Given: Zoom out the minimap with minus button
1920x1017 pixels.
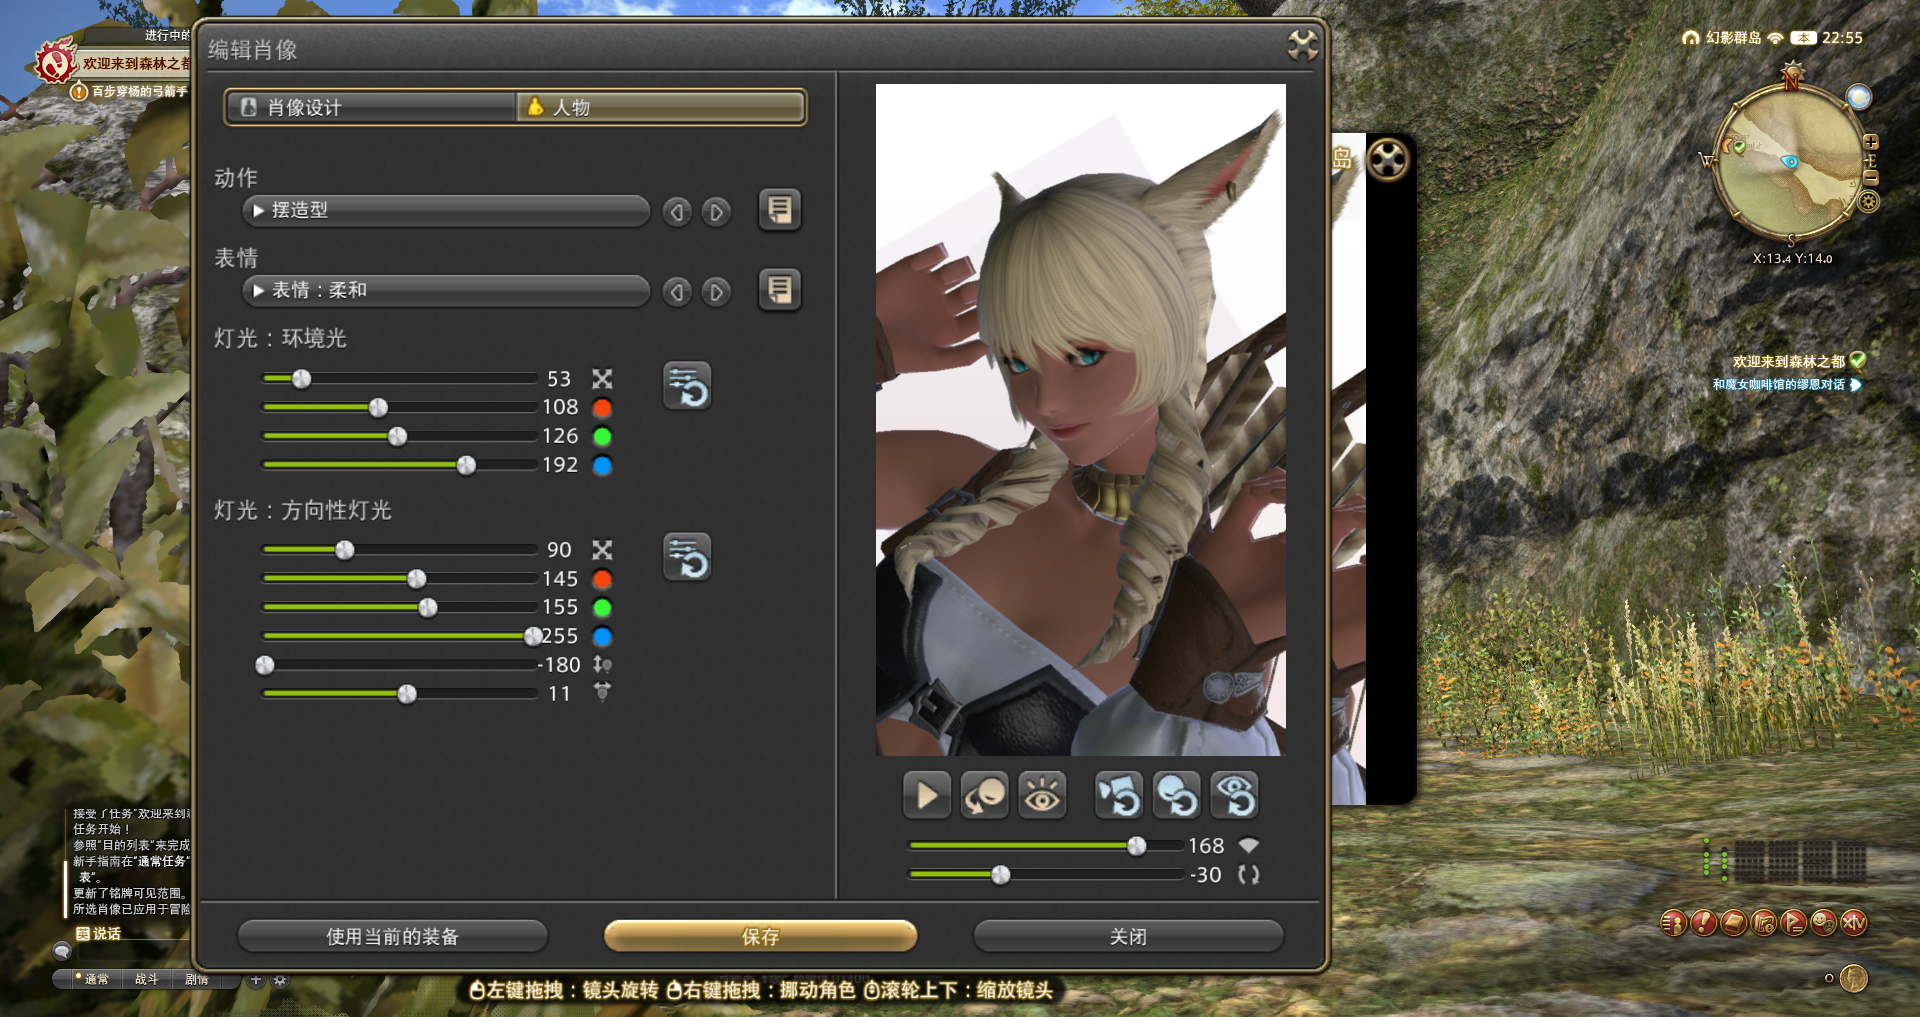Looking at the screenshot, I should [1871, 178].
